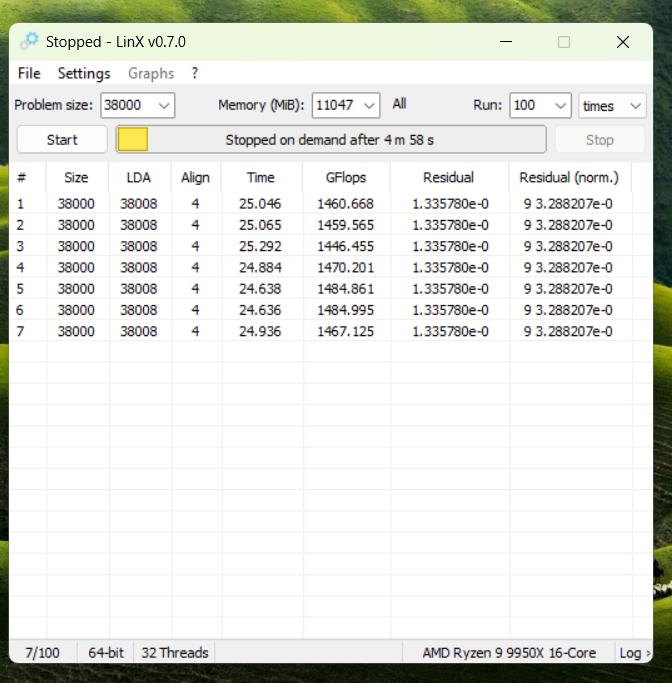Click the yellow progress bar segment

(x=133, y=140)
